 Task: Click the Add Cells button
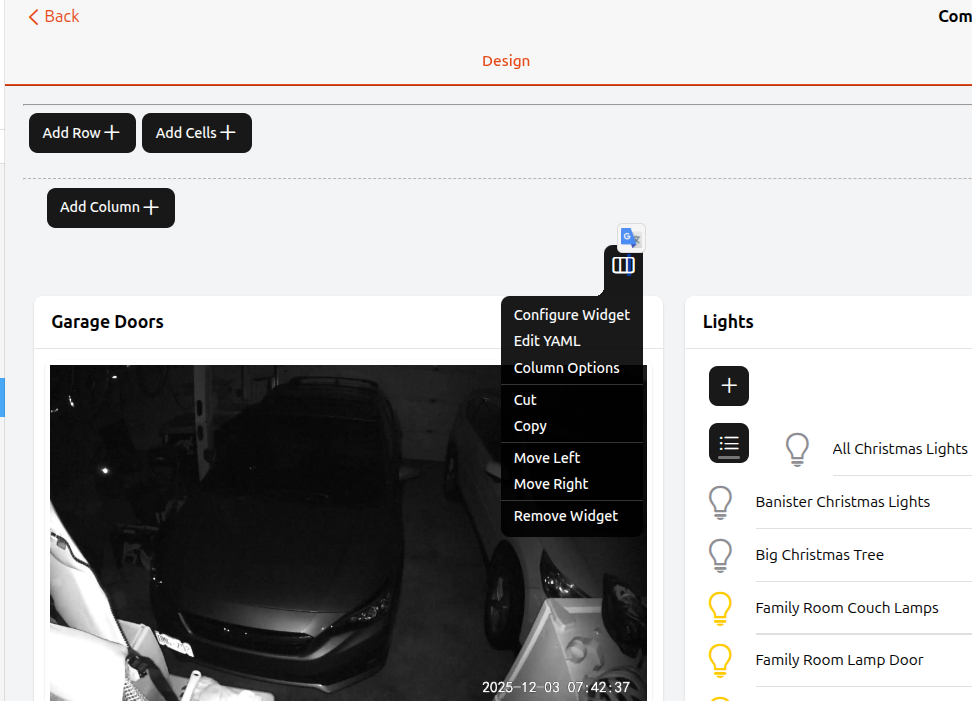197,133
